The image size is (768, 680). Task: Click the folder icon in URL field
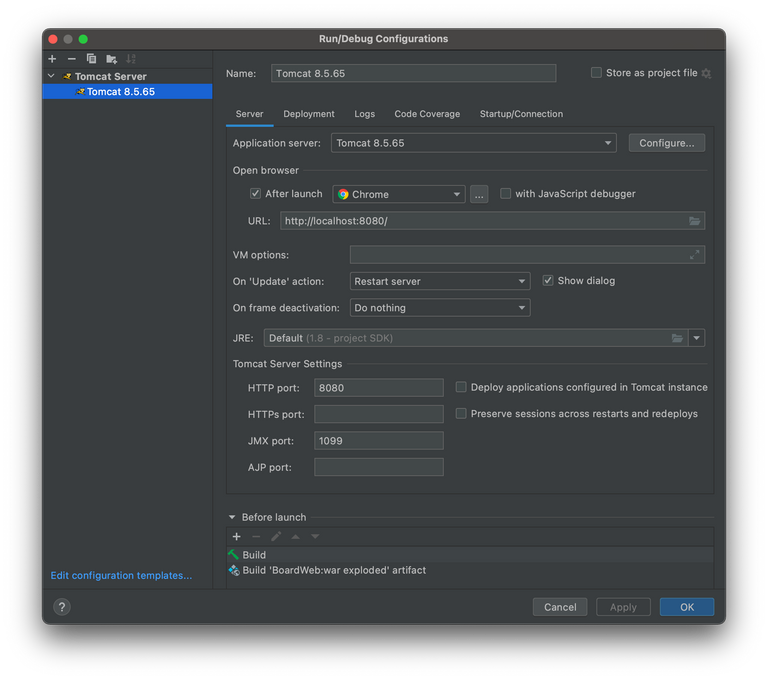[x=694, y=221]
